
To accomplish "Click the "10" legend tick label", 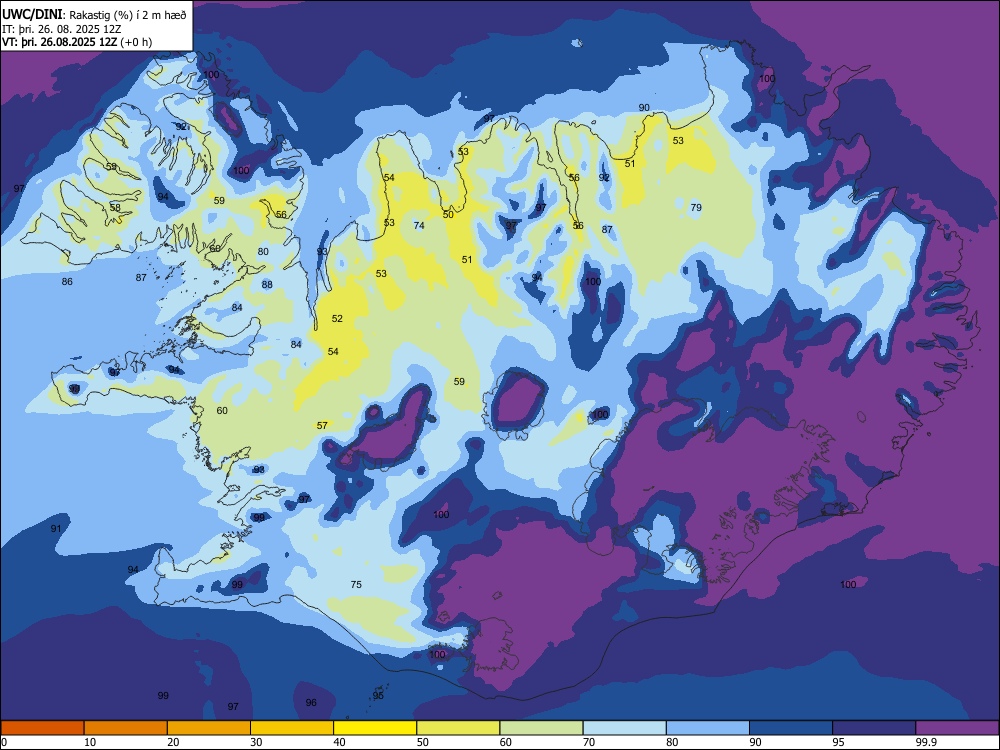I will 90,742.
